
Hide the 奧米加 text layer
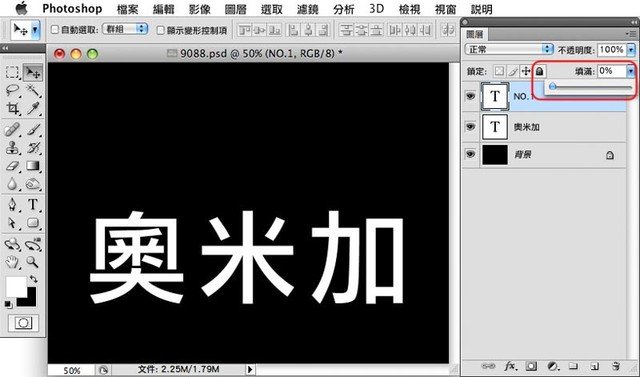pos(470,126)
